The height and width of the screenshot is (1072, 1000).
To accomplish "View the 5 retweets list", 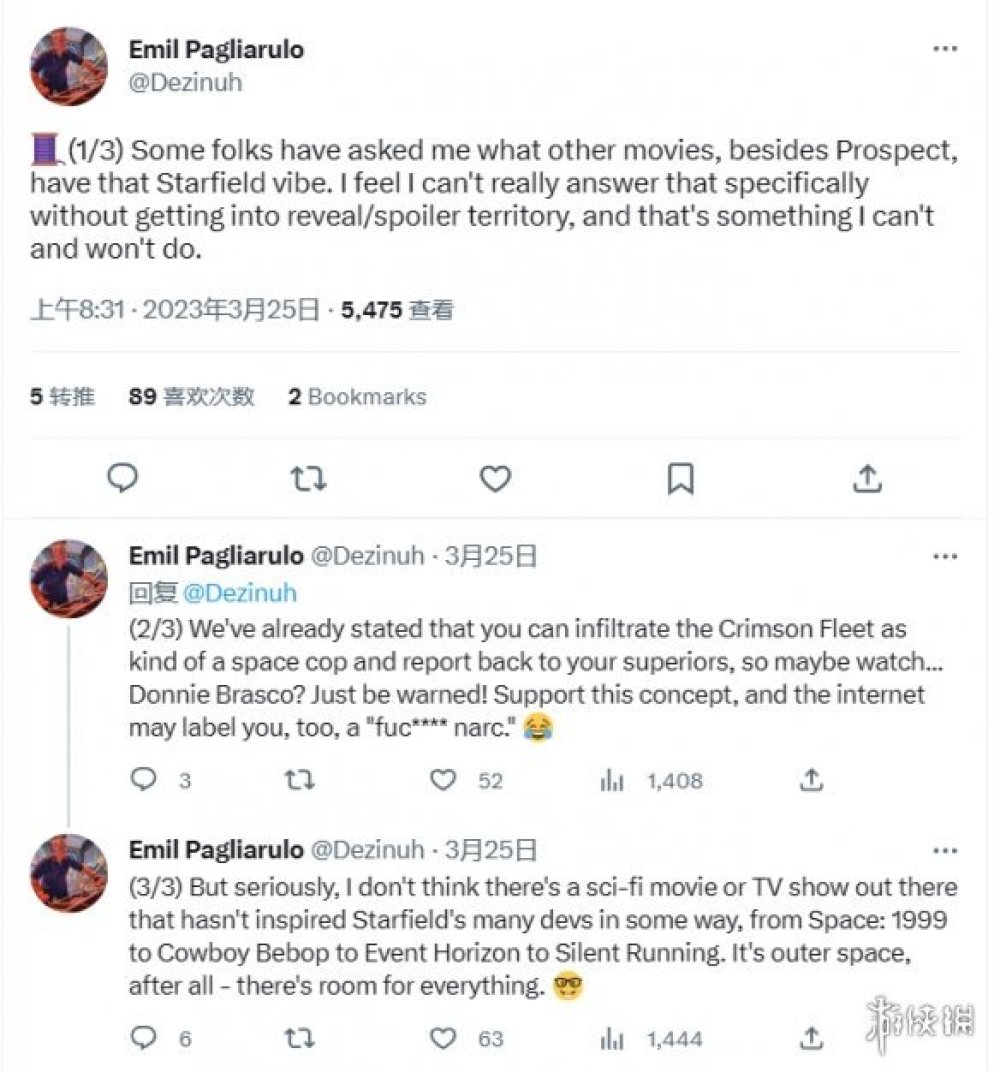I will pos(62,397).
